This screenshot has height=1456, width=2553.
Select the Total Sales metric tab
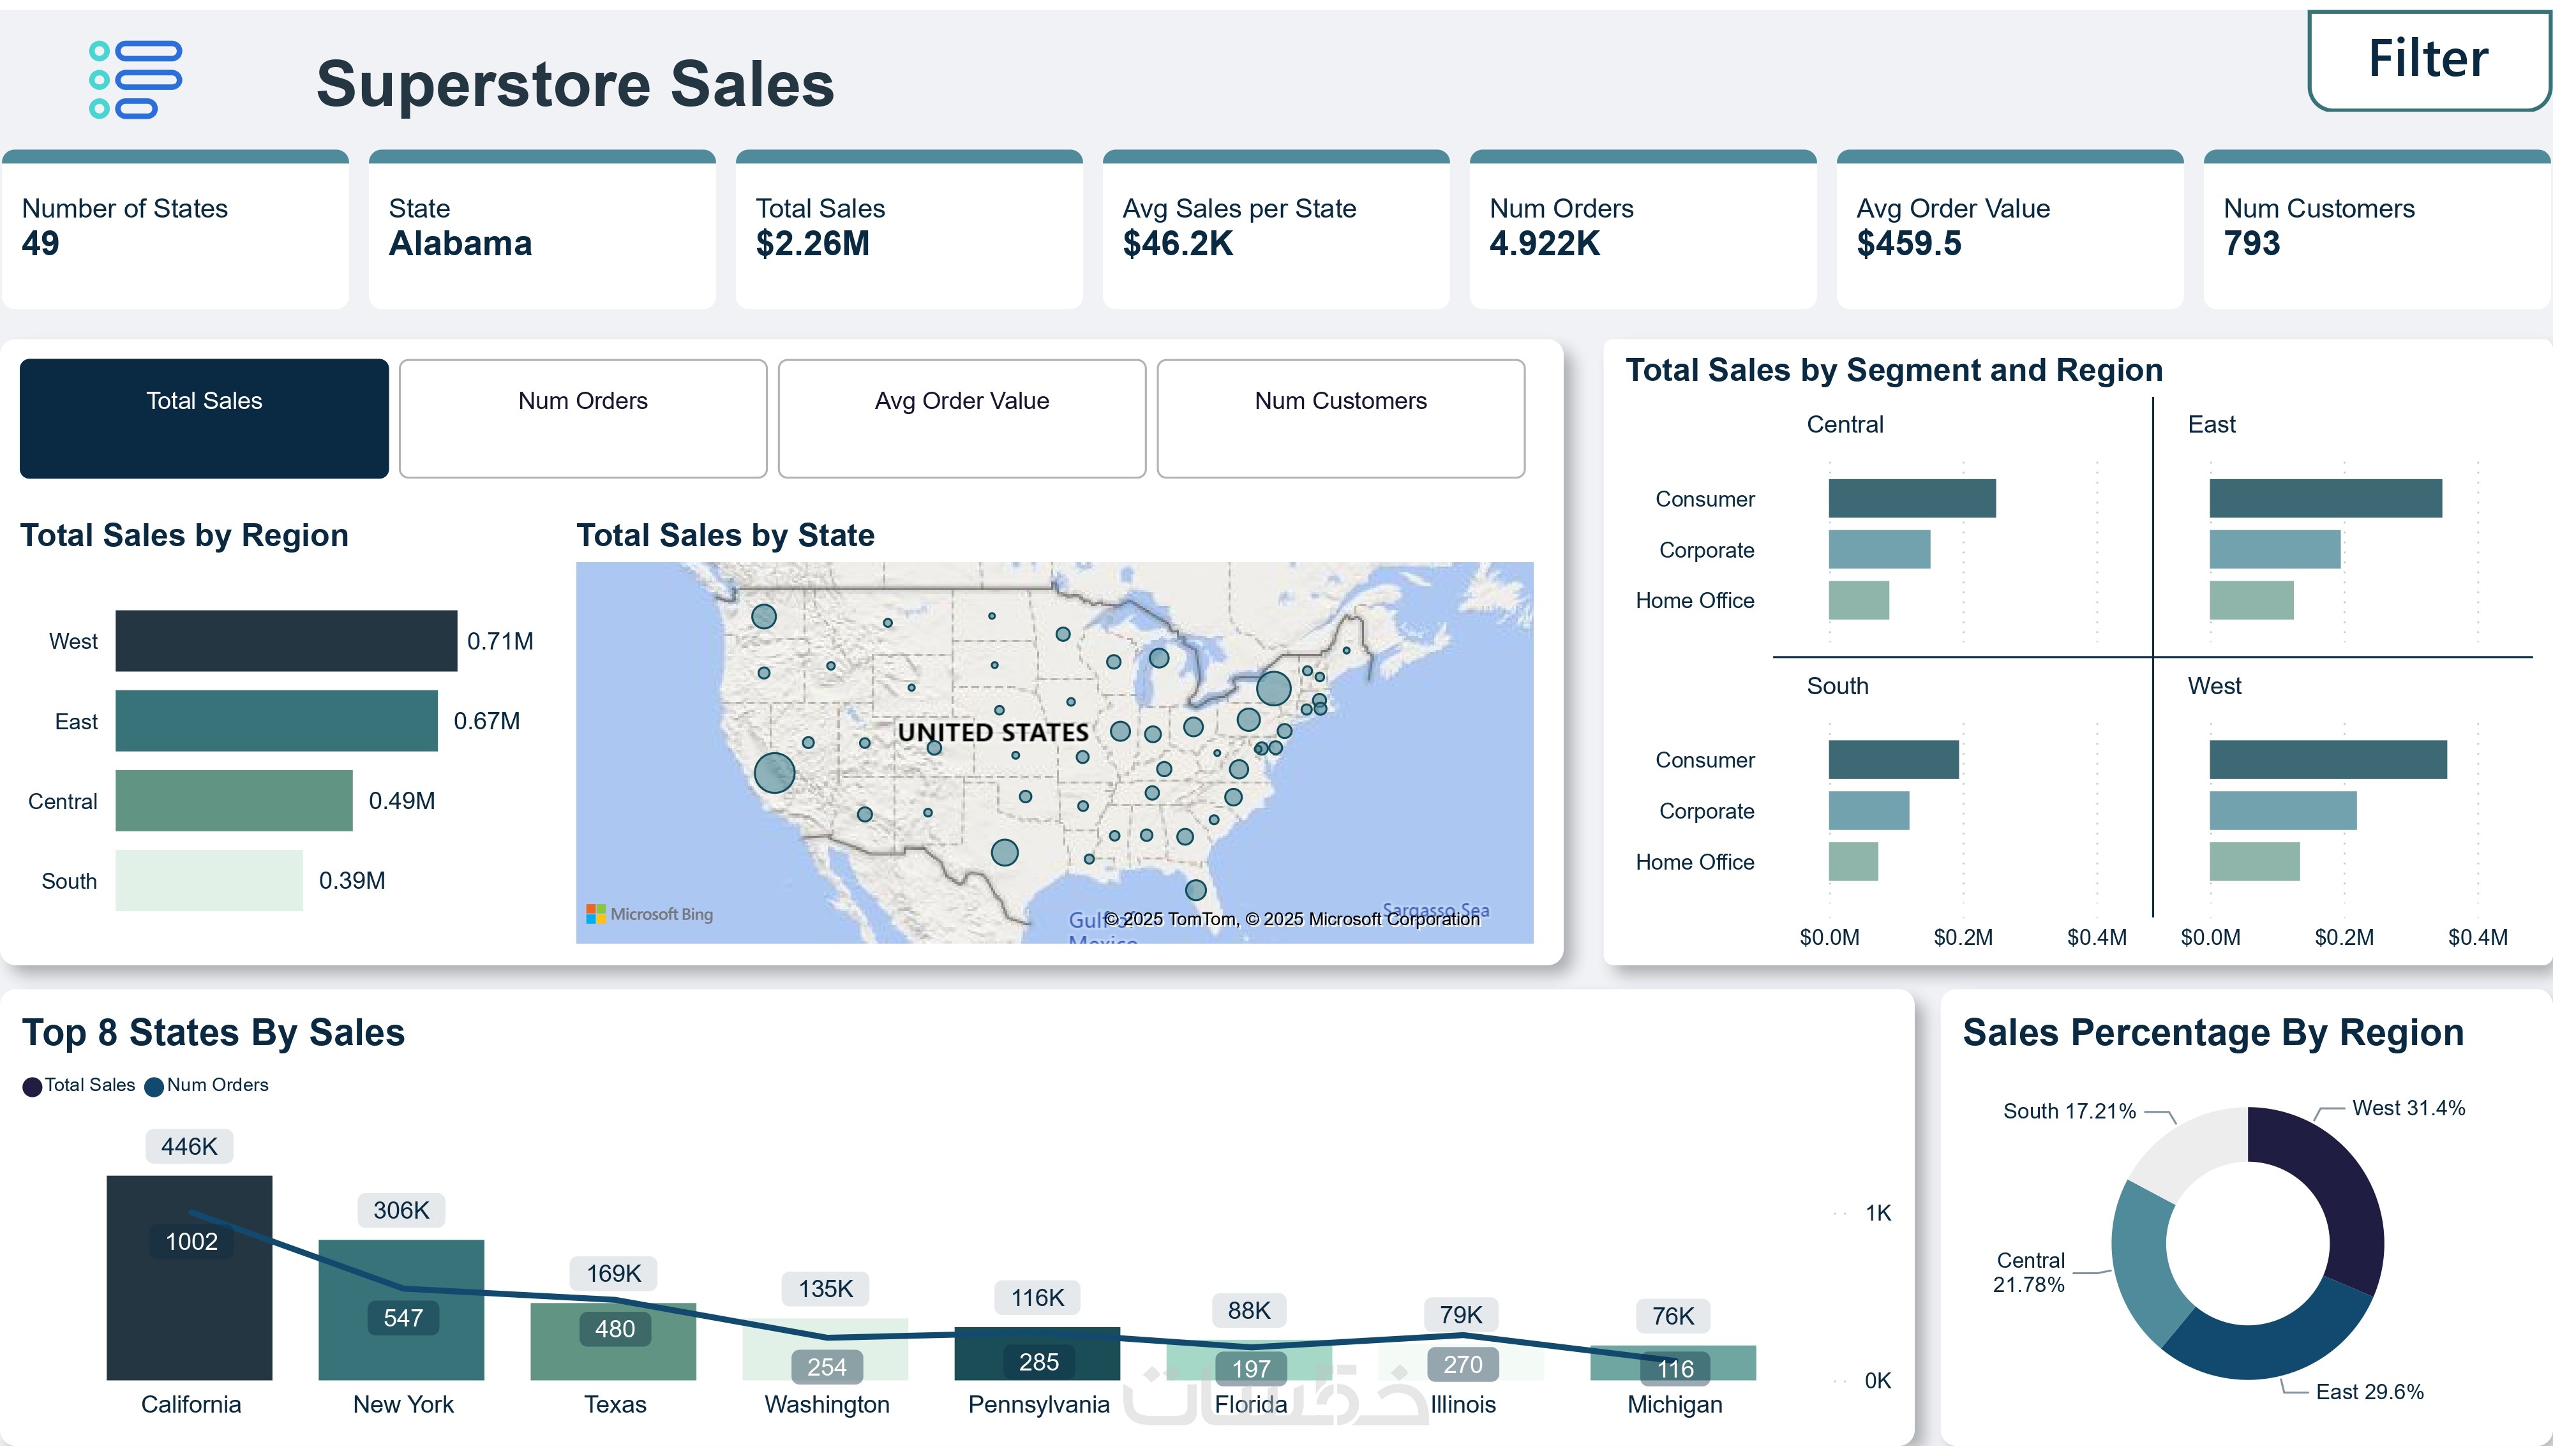tap(204, 418)
